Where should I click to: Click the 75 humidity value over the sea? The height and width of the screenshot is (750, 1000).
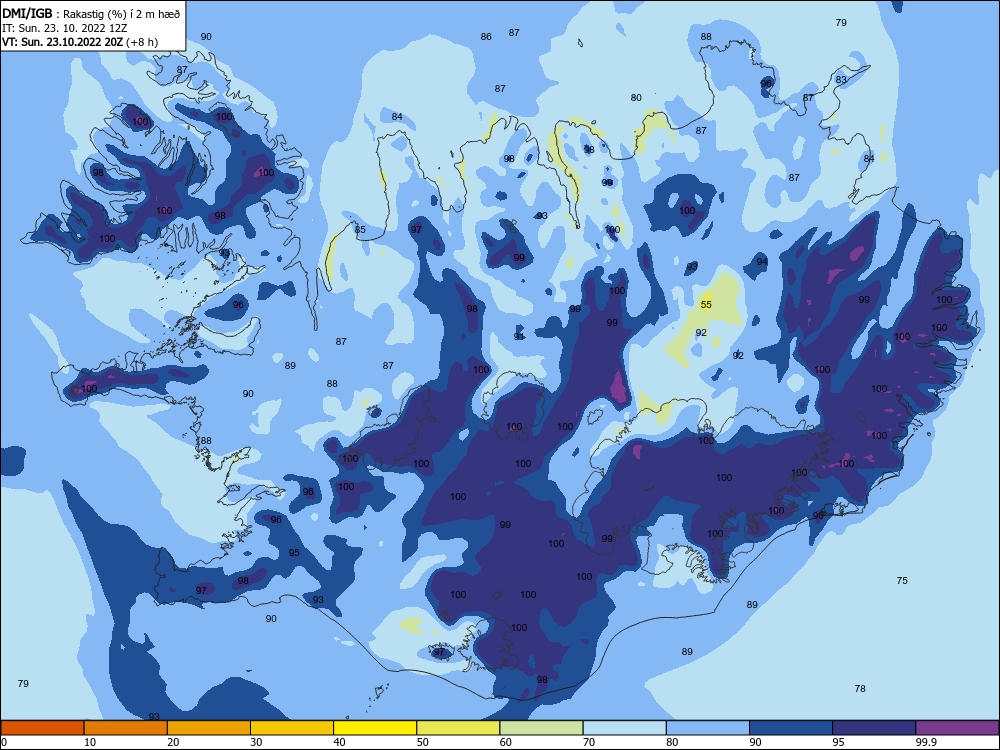902,580
